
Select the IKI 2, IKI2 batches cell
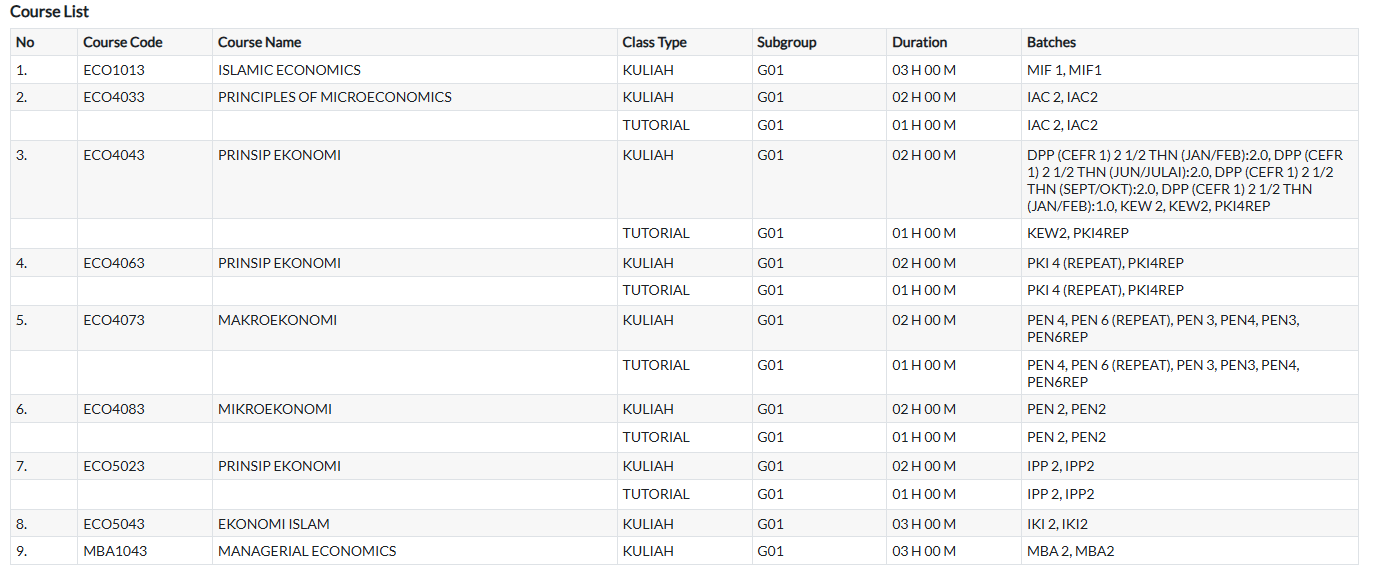1057,524
